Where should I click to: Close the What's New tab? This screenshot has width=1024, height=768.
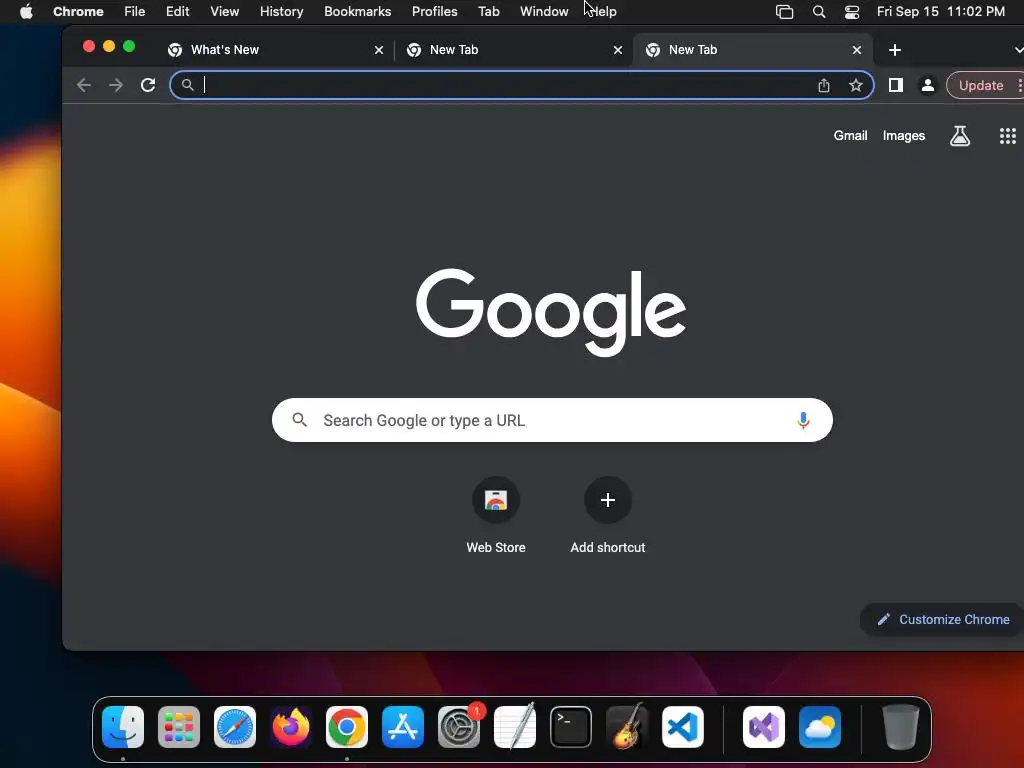click(x=379, y=50)
